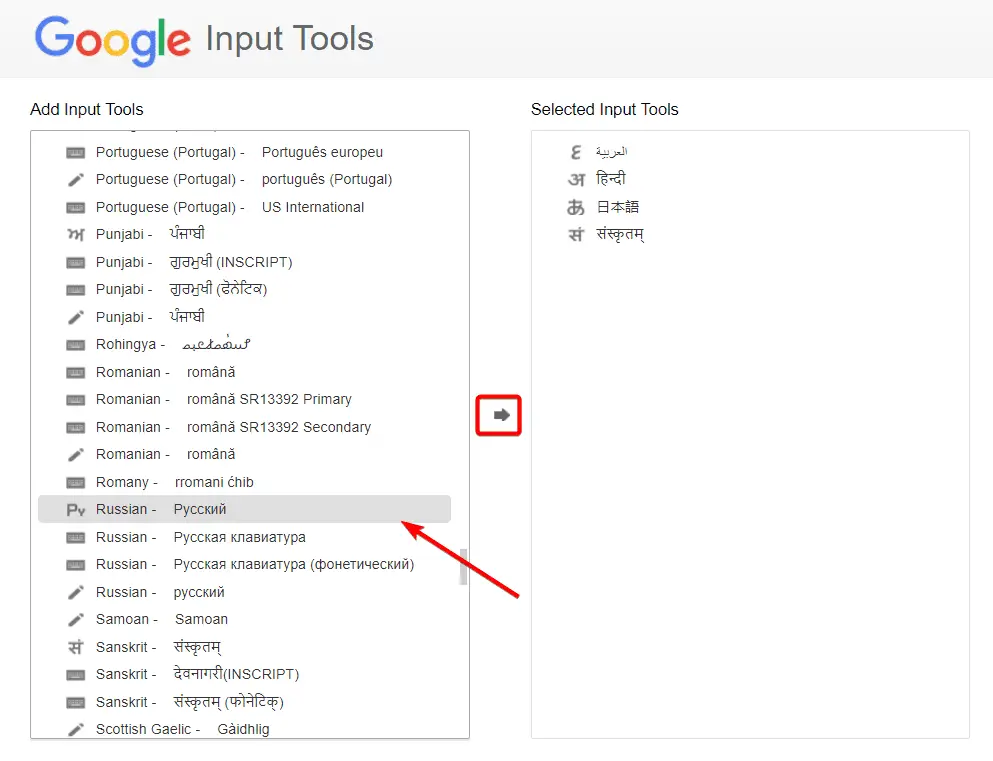Click the keyboard icon beside Portuguese US International
The image size is (993, 761).
pyautogui.click(x=75, y=208)
